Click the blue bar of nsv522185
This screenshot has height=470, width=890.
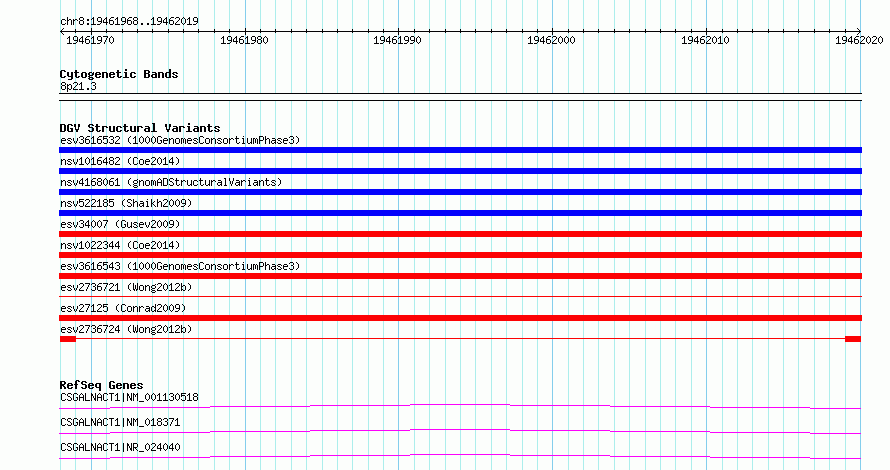click(x=460, y=213)
